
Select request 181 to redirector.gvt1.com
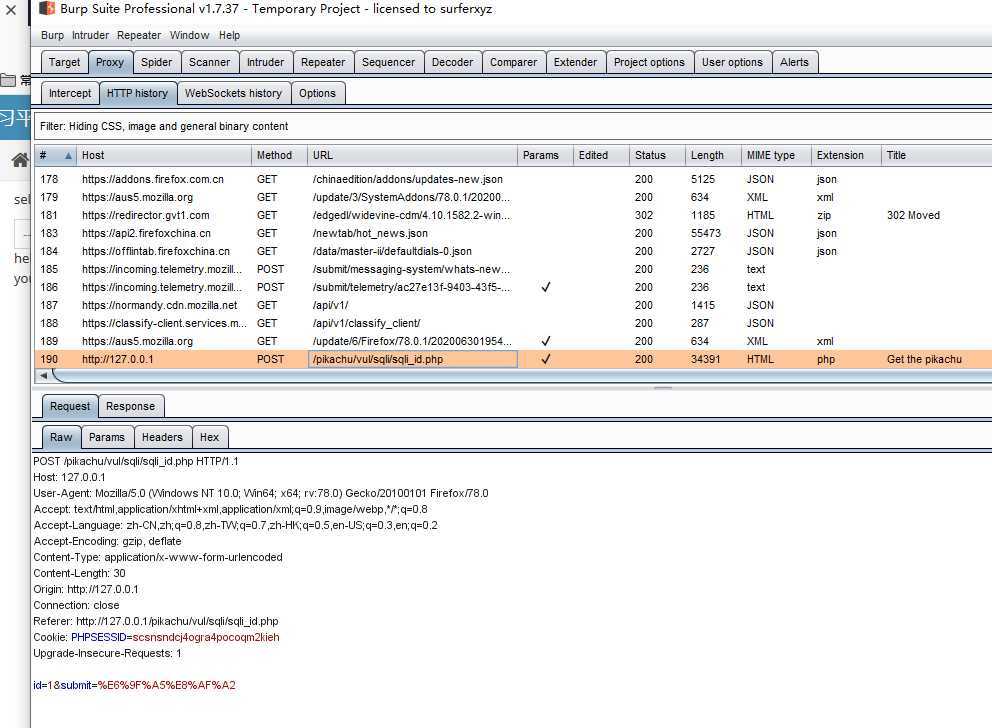pyautogui.click(x=512, y=216)
